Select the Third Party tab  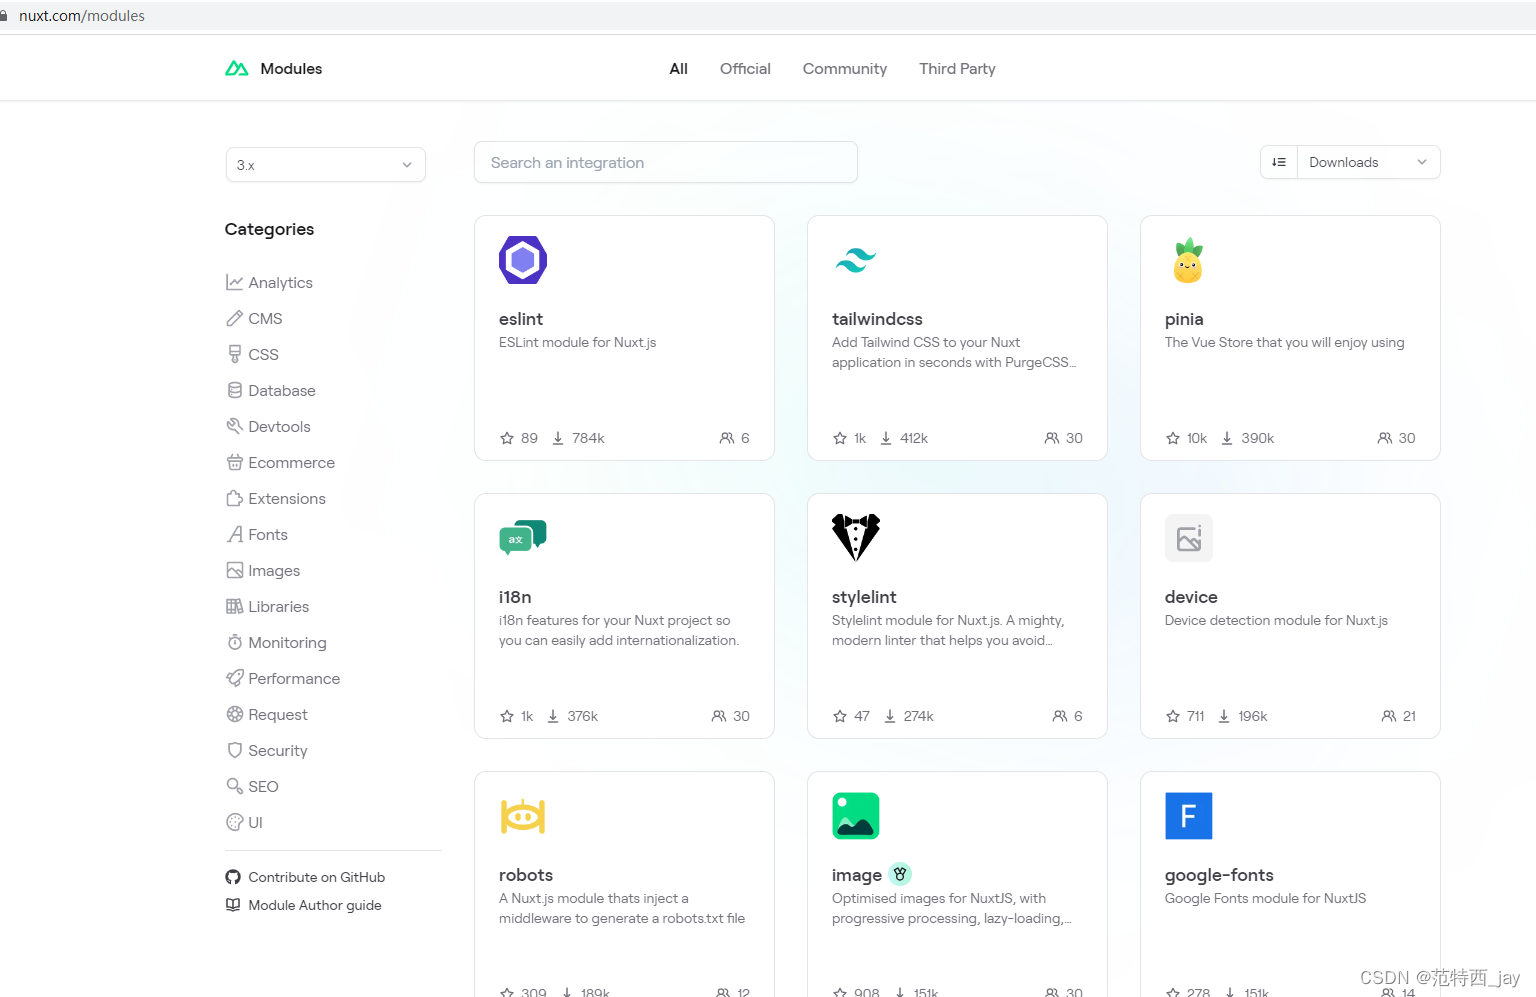957,69
